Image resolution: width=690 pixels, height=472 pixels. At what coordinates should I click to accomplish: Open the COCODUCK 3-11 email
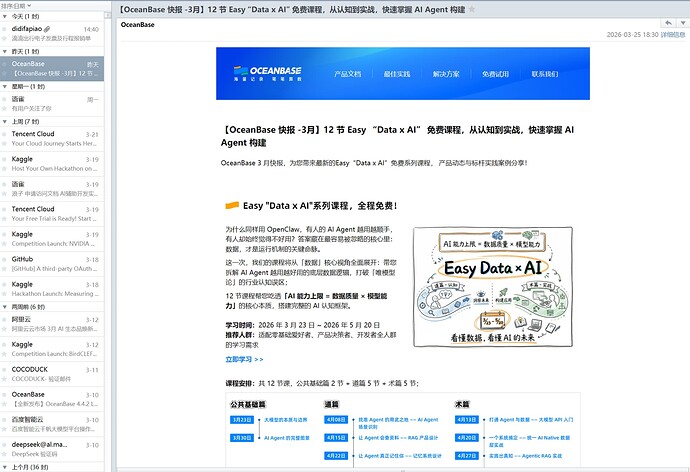click(52, 374)
